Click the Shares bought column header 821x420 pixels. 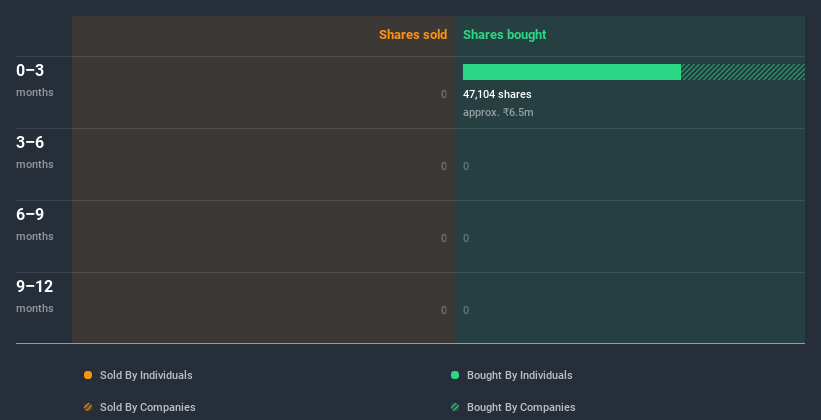pyautogui.click(x=504, y=35)
